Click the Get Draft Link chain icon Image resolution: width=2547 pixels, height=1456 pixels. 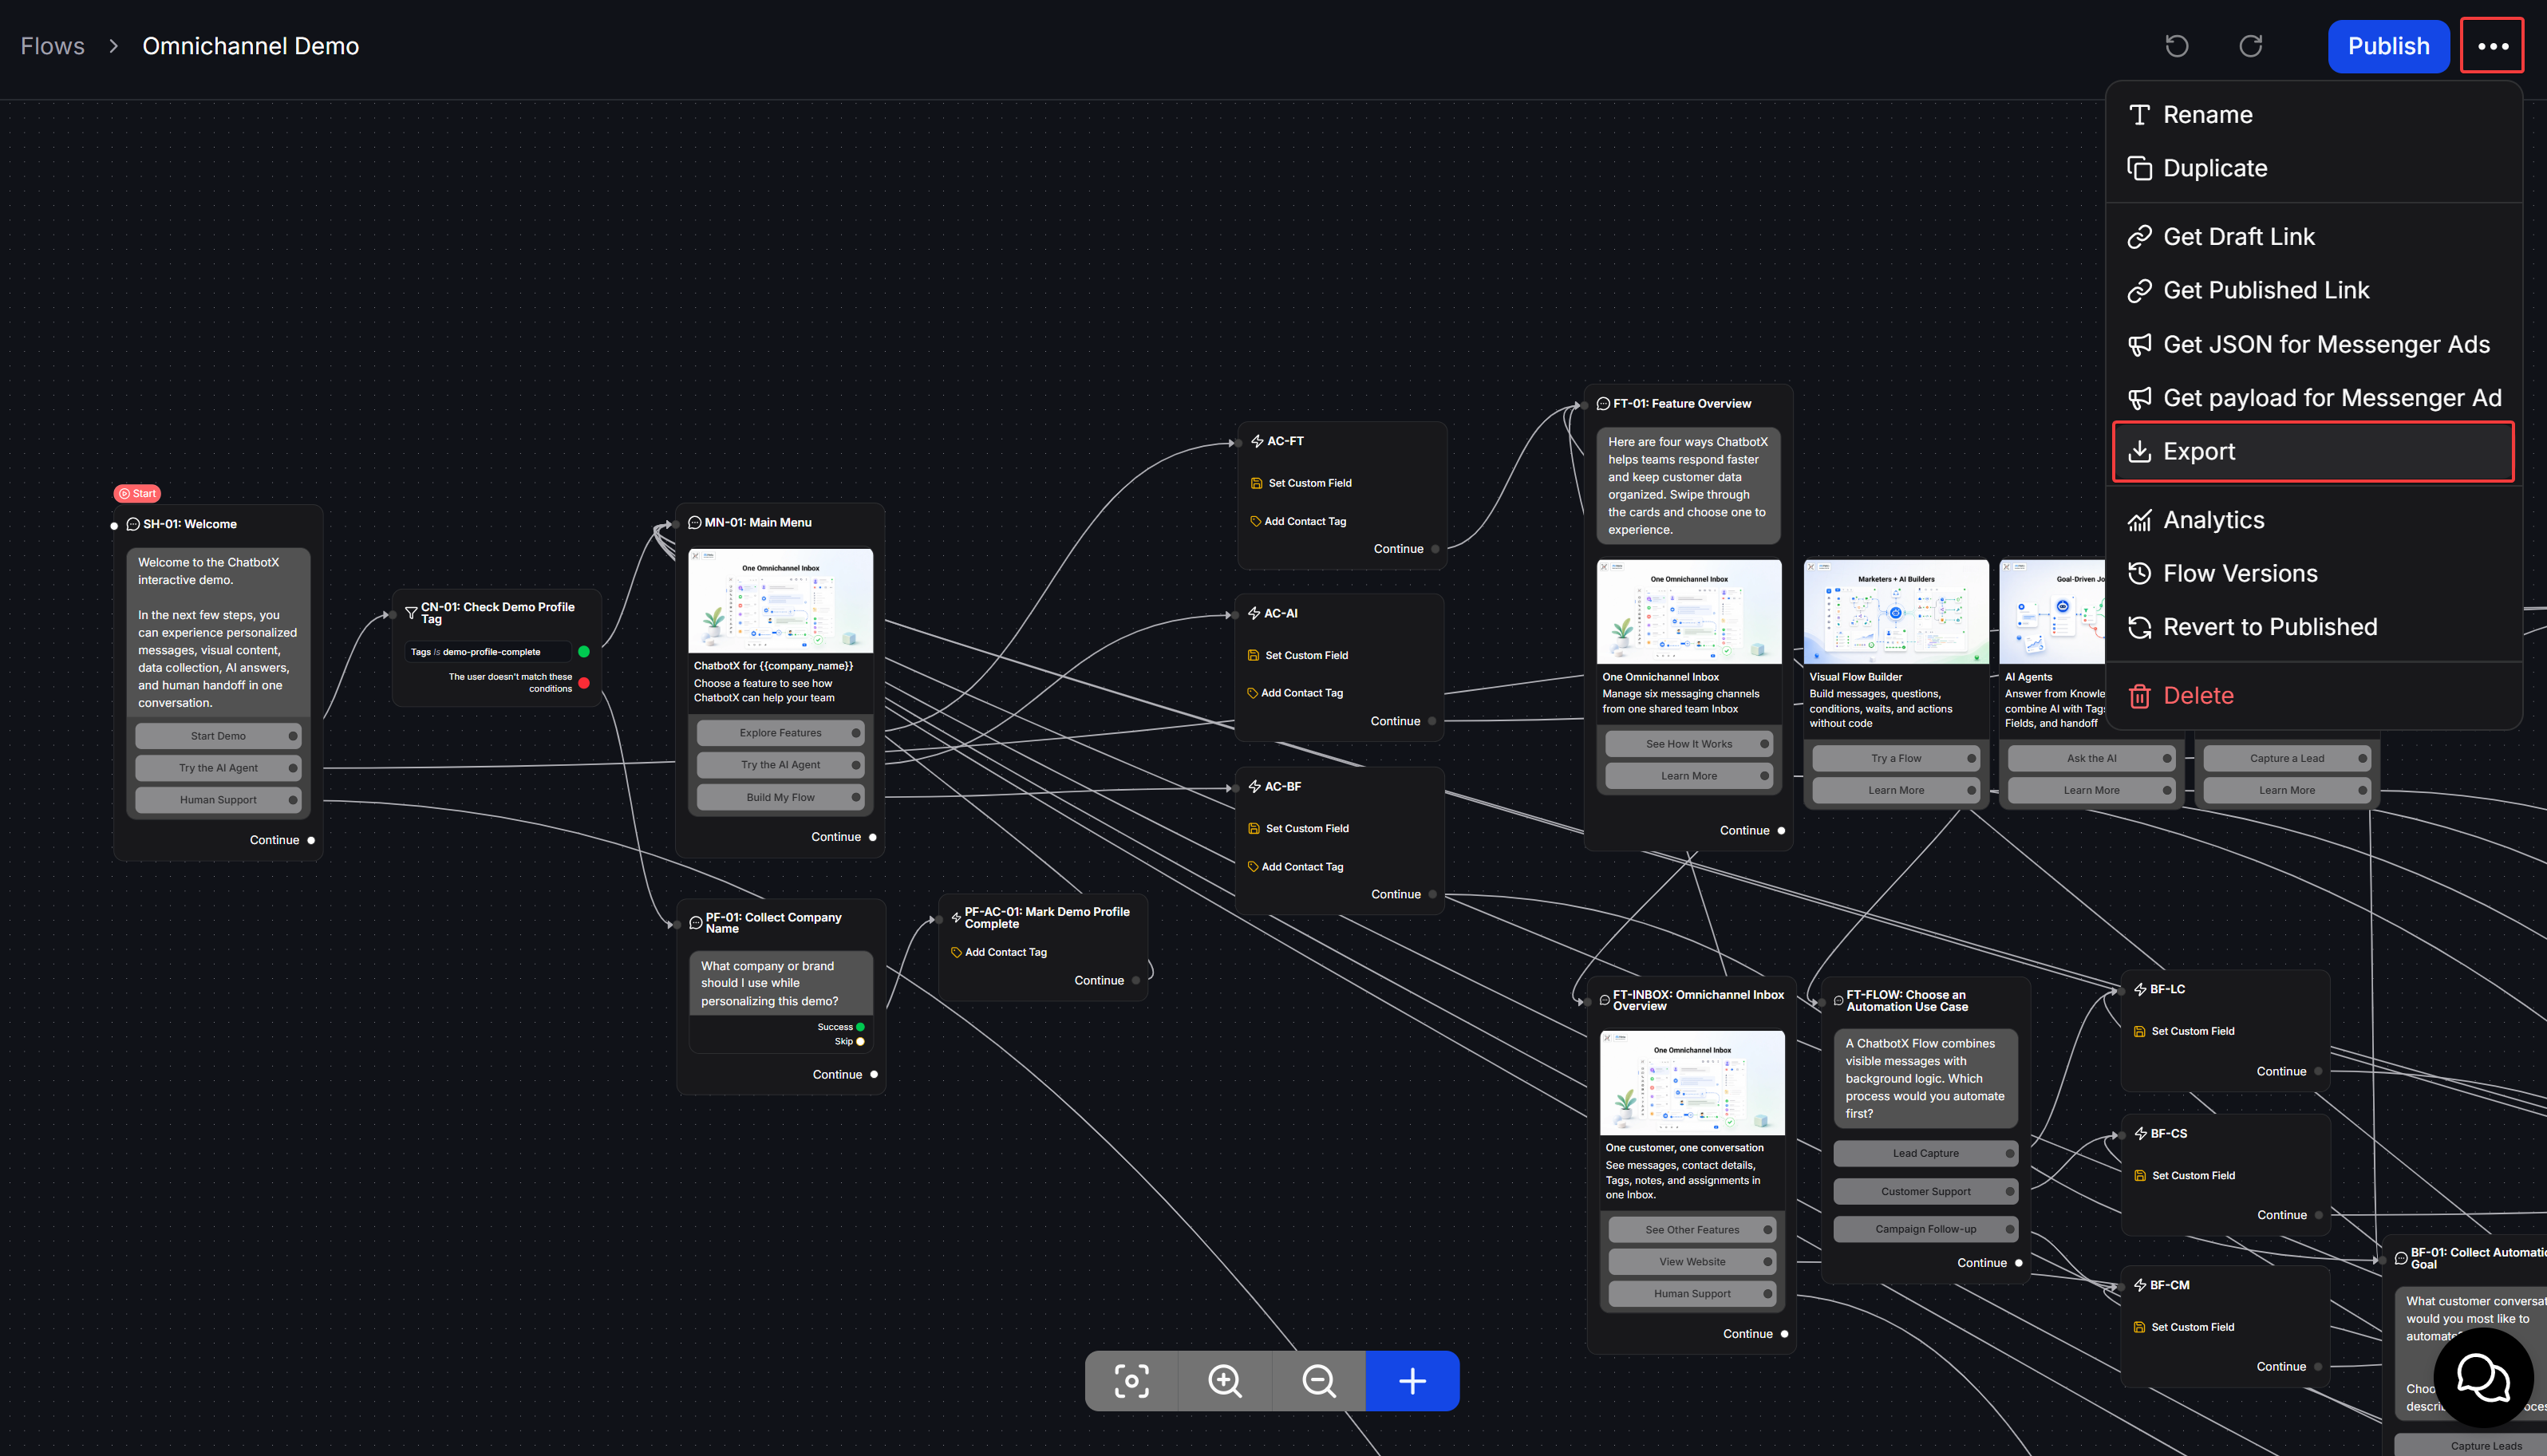2139,237
